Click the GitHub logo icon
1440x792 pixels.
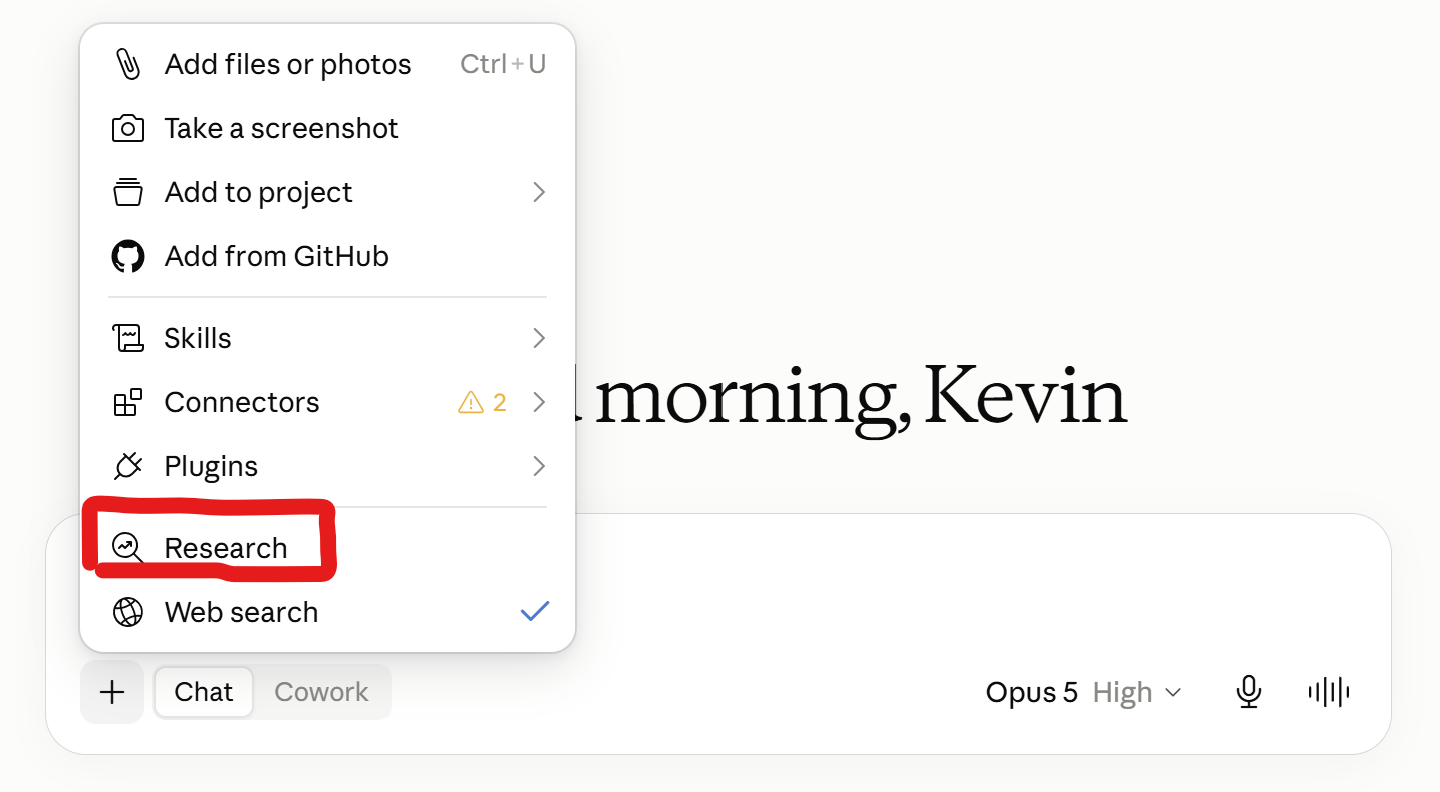coord(127,256)
